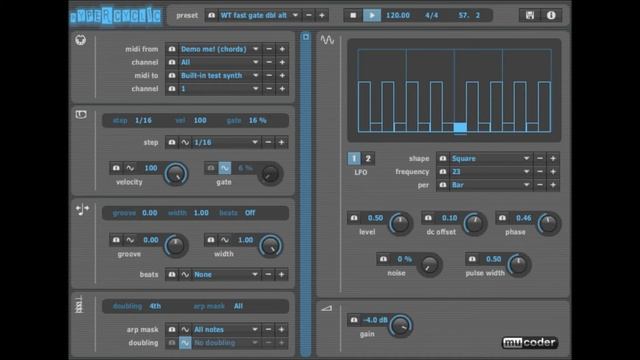Click the gate knob
Screen dimensions: 640x360
[x=270, y=174]
